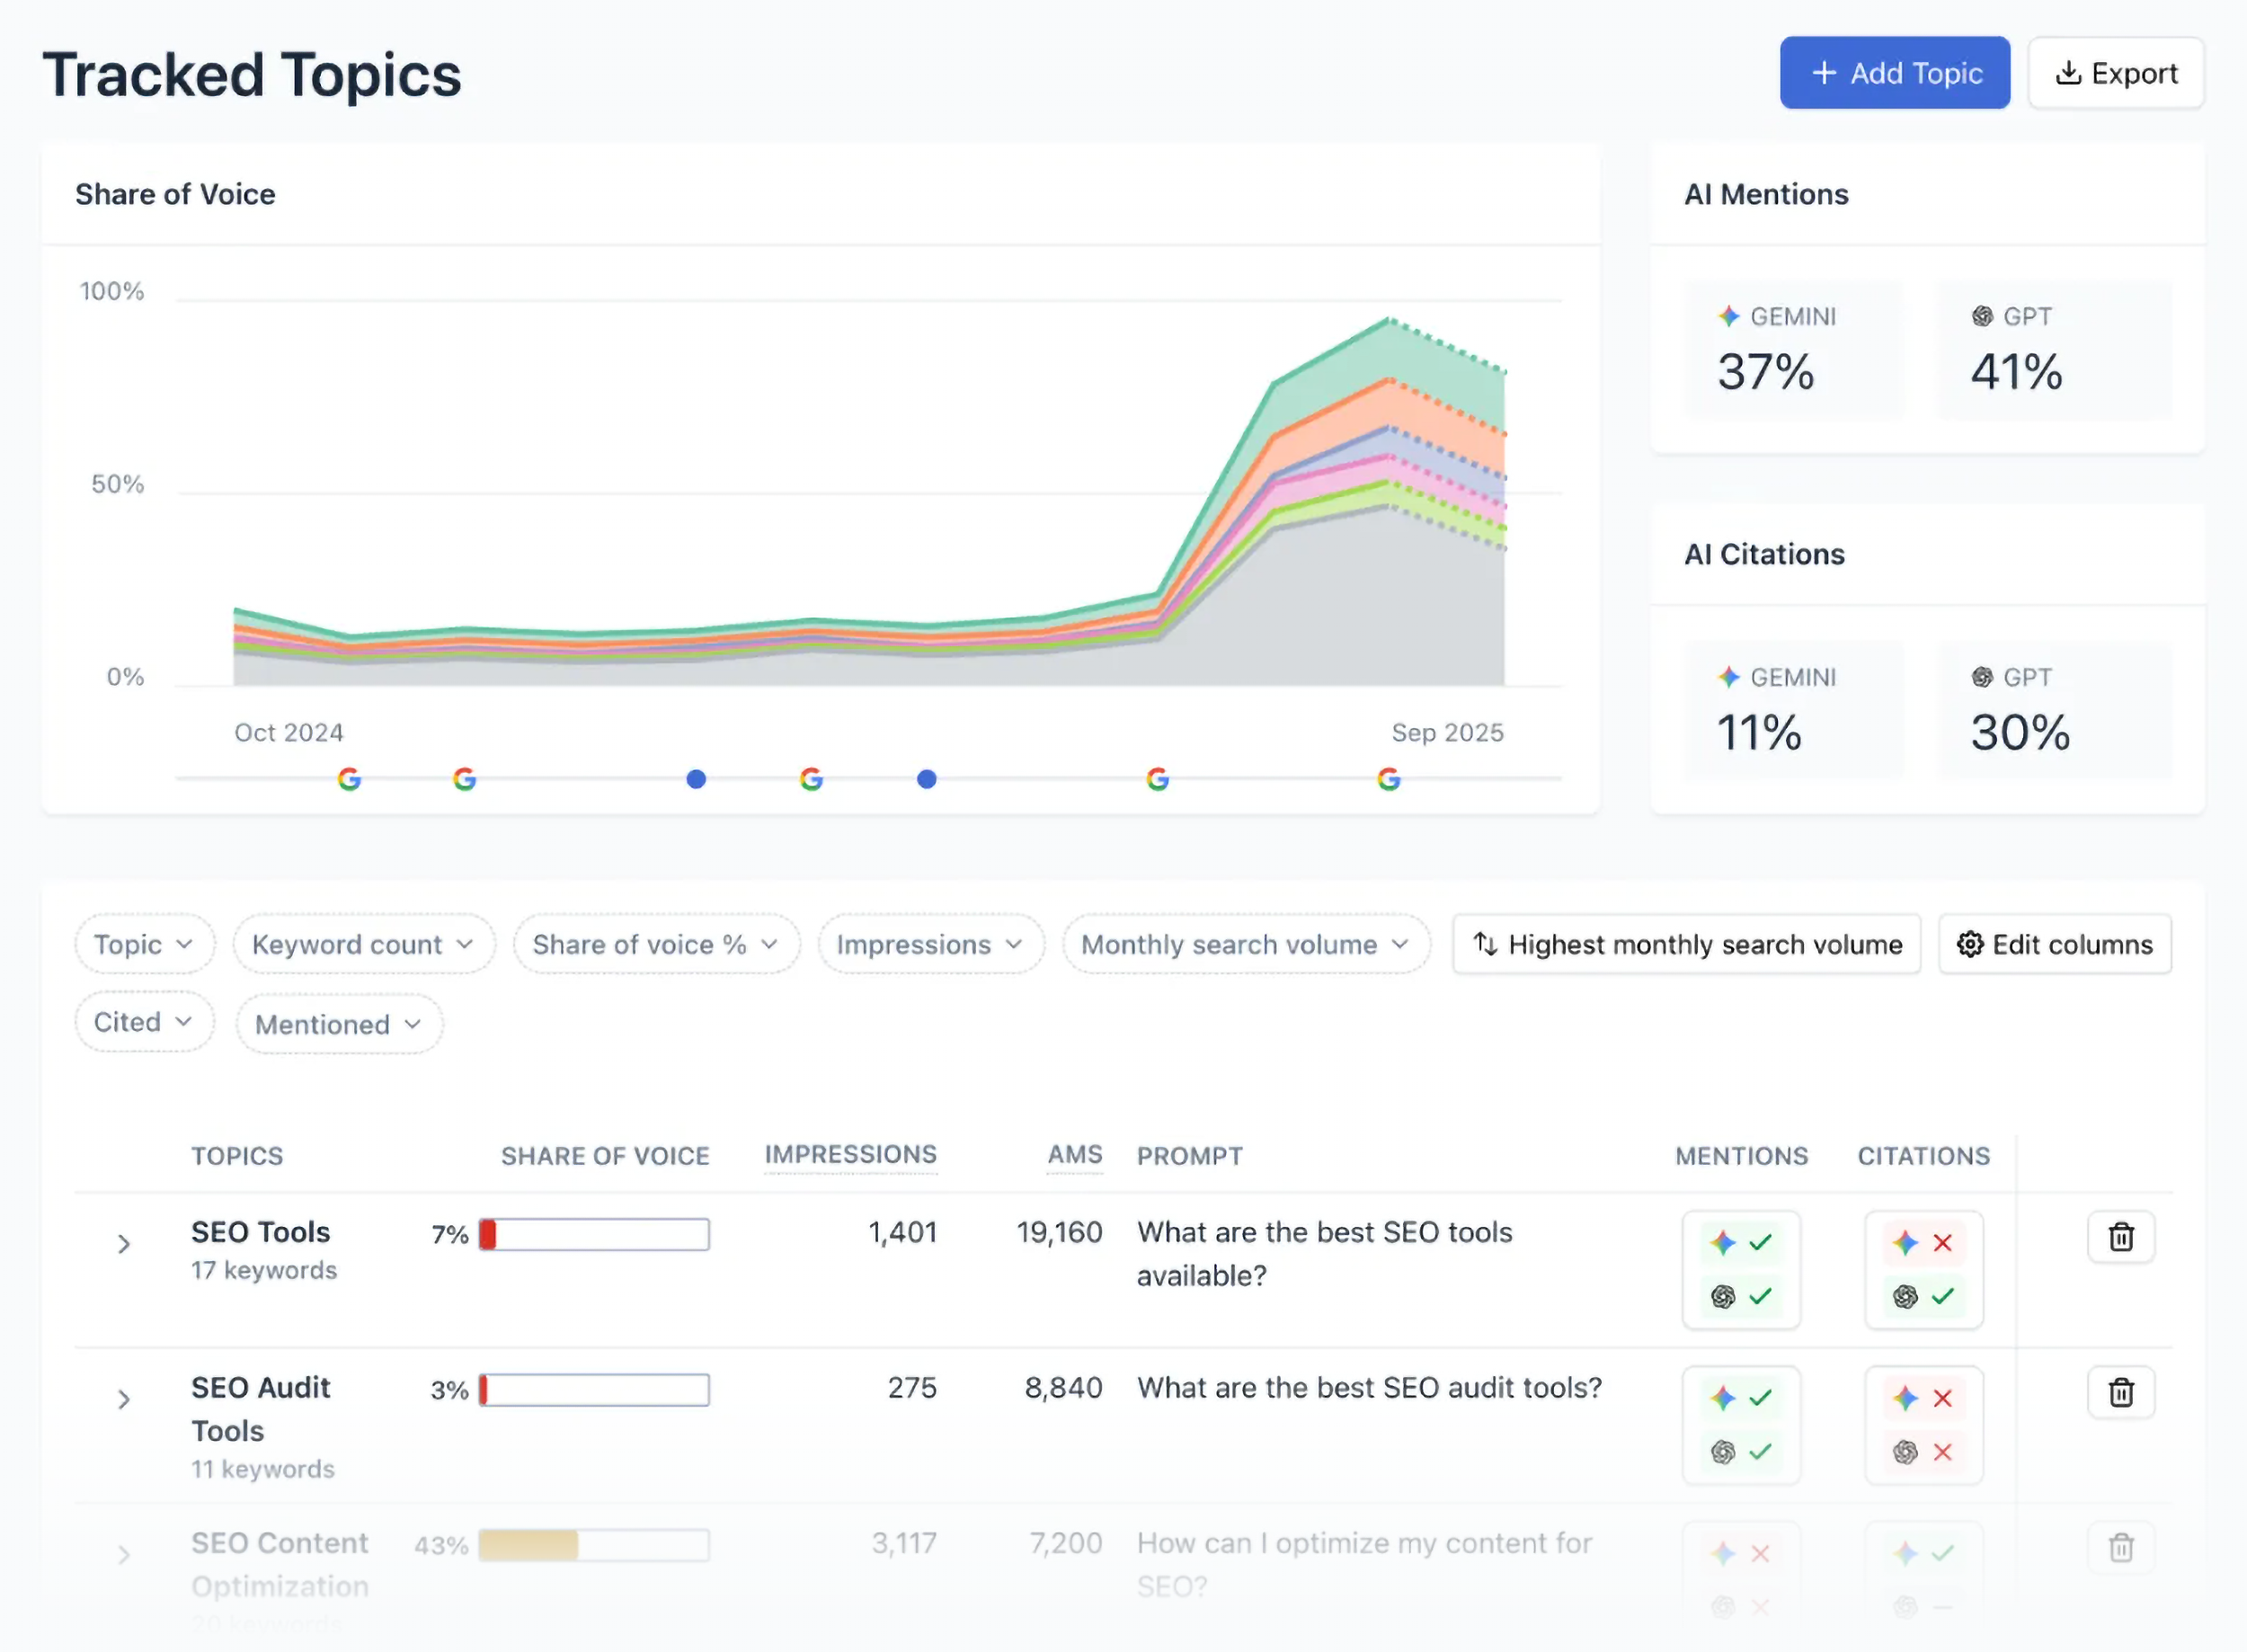Click the Impressions column header
Screen dimensions: 2247x1652
851,1155
